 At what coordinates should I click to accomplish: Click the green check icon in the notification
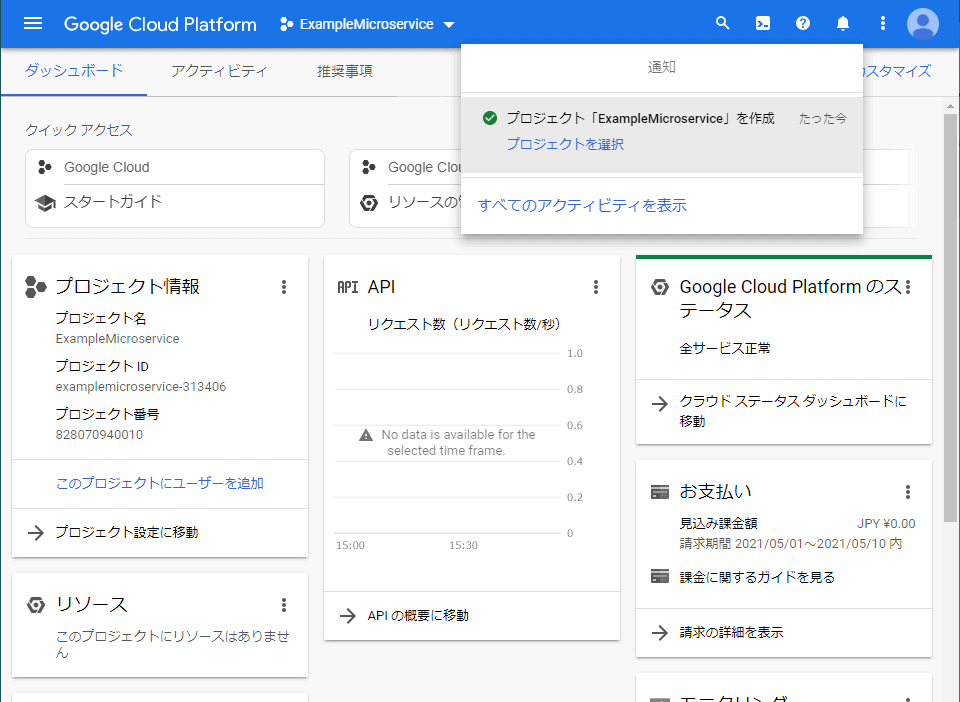point(490,118)
